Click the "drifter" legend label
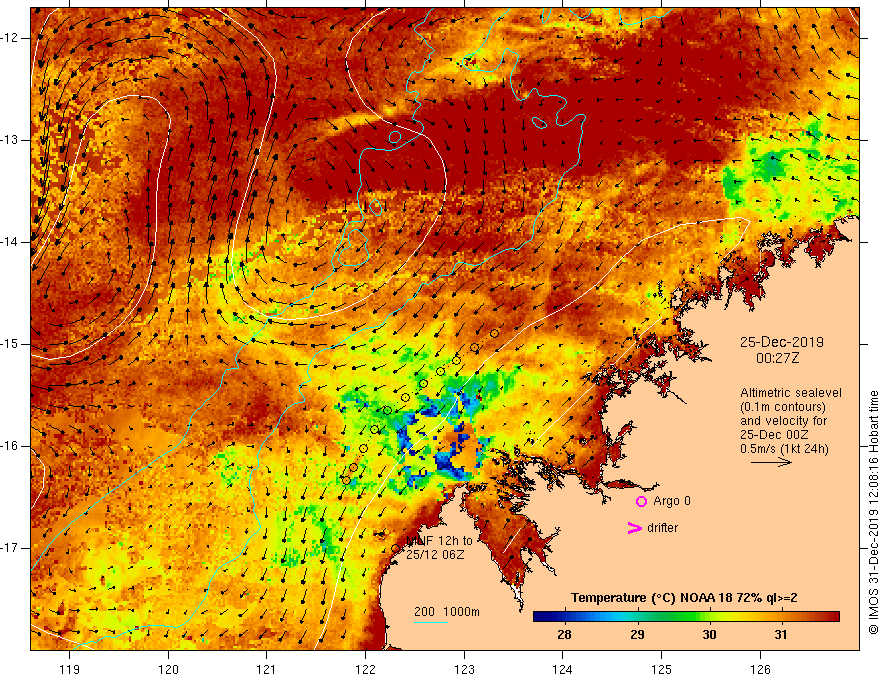Viewport: 880px width, 680px height. (662, 528)
